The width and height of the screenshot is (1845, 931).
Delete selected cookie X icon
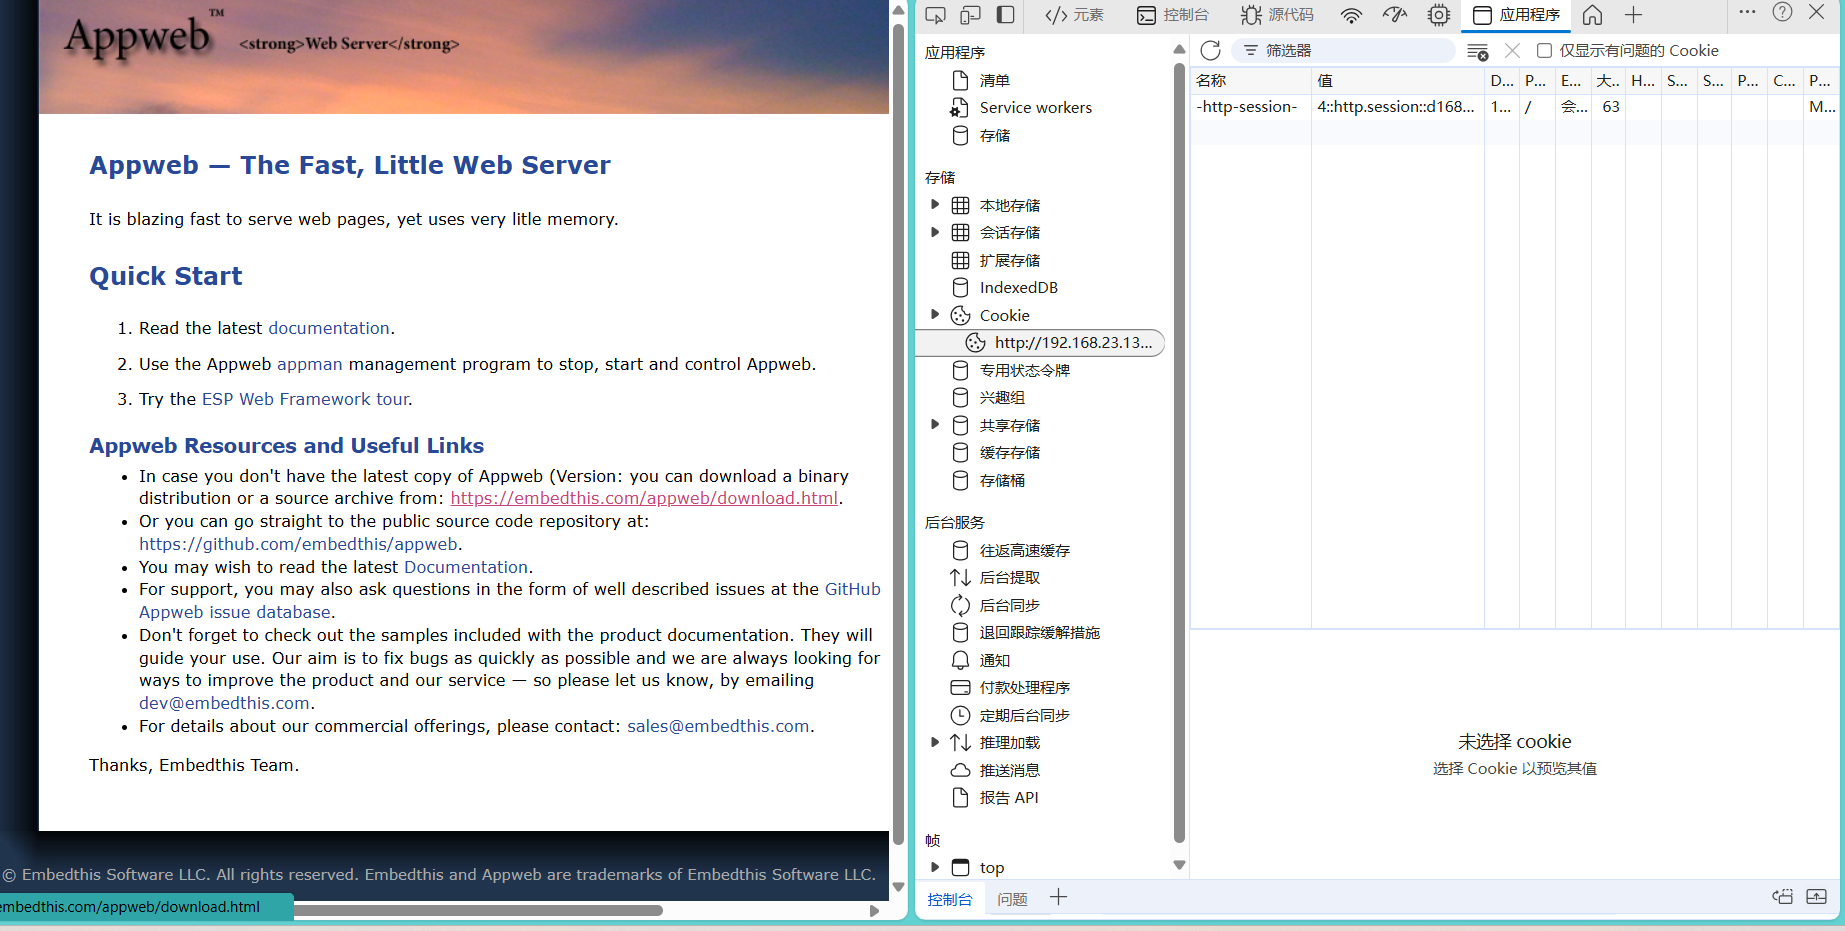(x=1512, y=50)
